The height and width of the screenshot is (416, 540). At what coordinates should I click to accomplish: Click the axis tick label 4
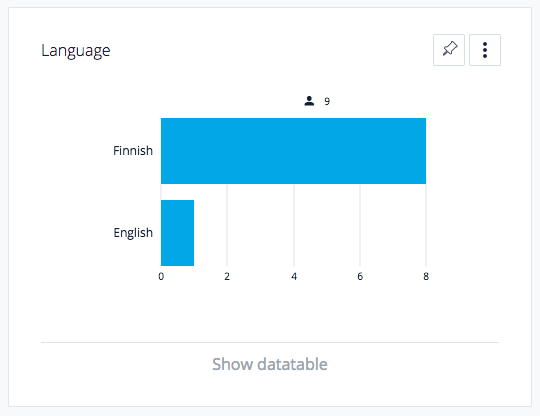point(294,277)
